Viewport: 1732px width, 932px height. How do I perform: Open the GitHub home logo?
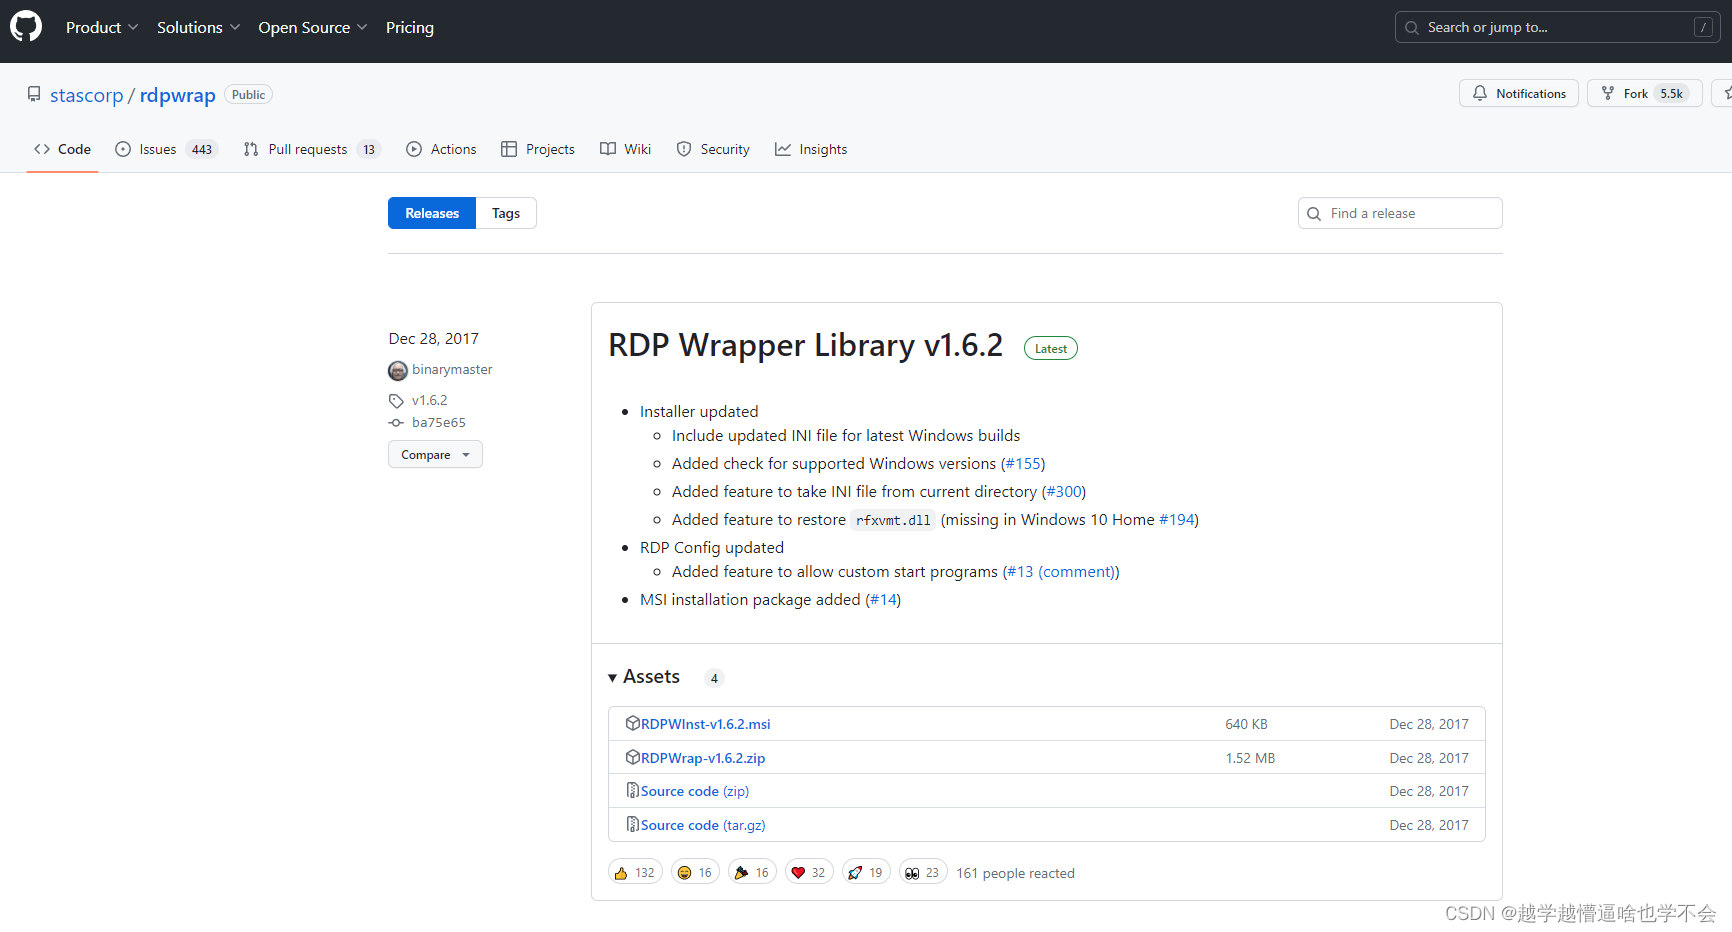tap(26, 27)
